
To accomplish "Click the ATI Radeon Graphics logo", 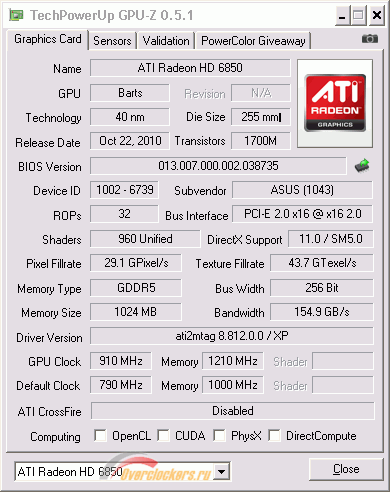I will pos(335,103).
